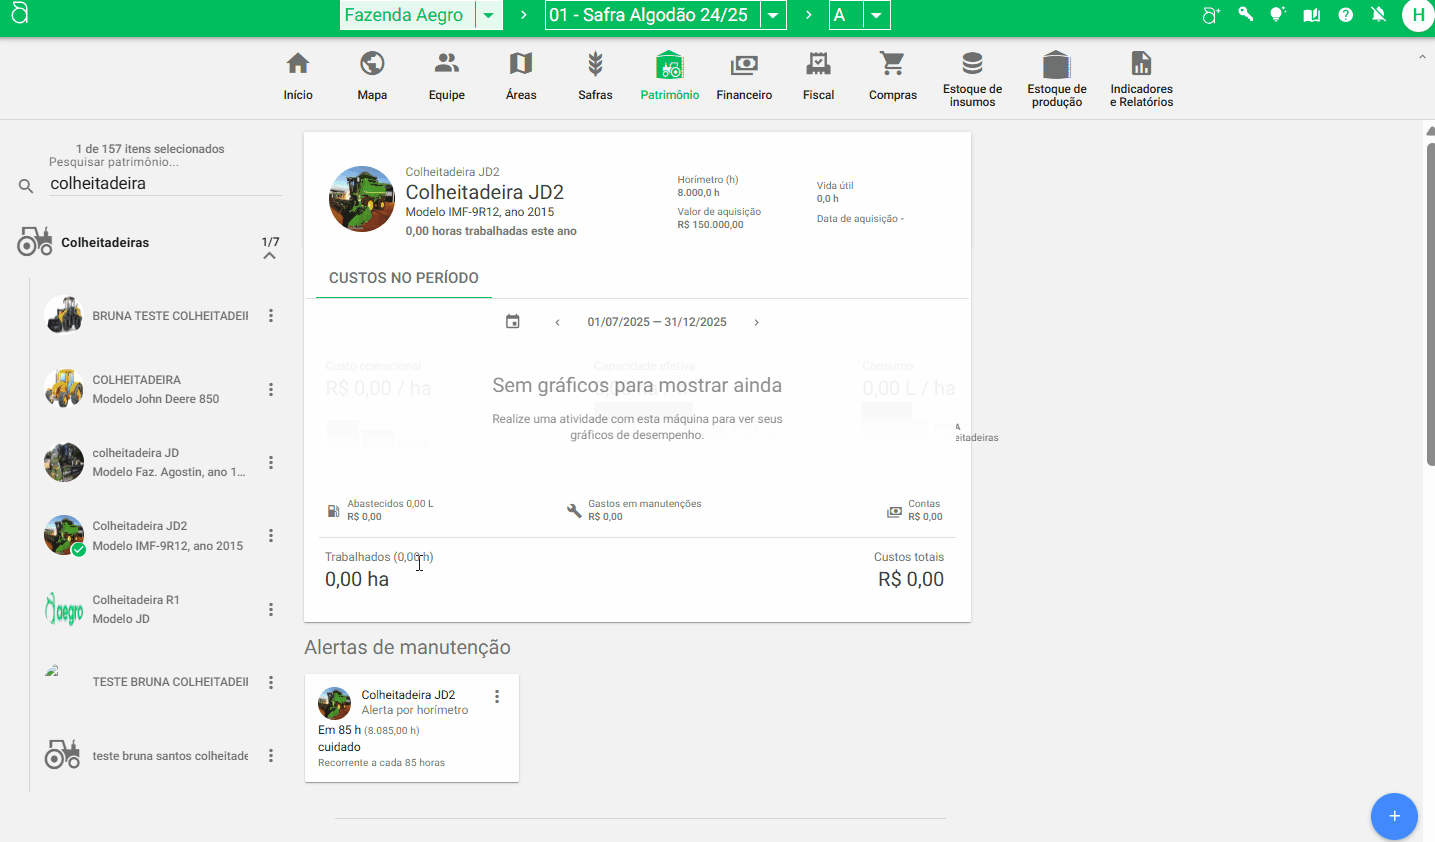Expand the Fazenda Aegro dropdown

488,15
